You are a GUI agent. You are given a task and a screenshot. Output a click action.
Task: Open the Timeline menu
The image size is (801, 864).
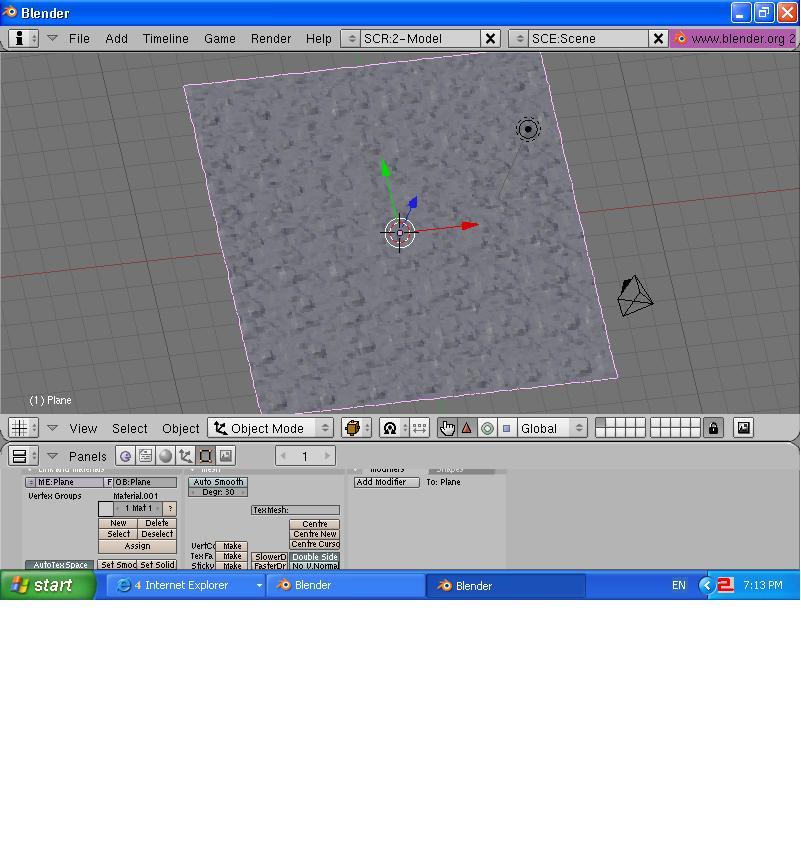165,39
